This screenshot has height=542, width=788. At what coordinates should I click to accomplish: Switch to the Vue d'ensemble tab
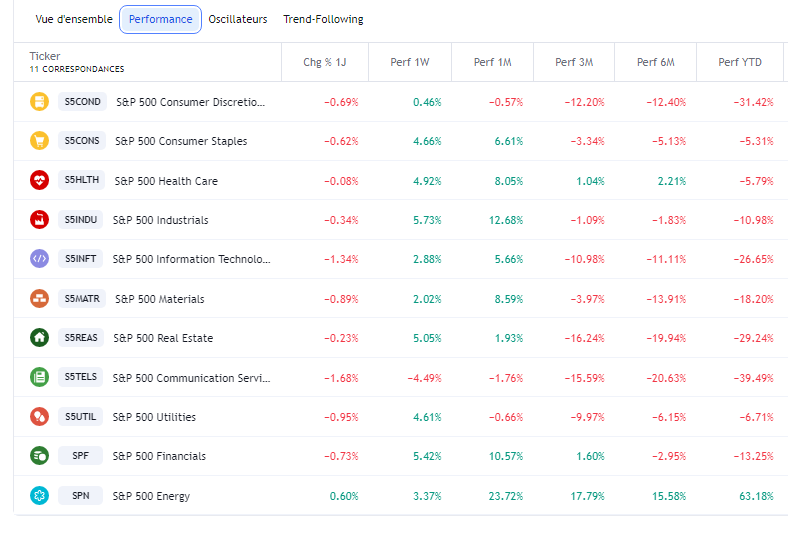pos(74,19)
